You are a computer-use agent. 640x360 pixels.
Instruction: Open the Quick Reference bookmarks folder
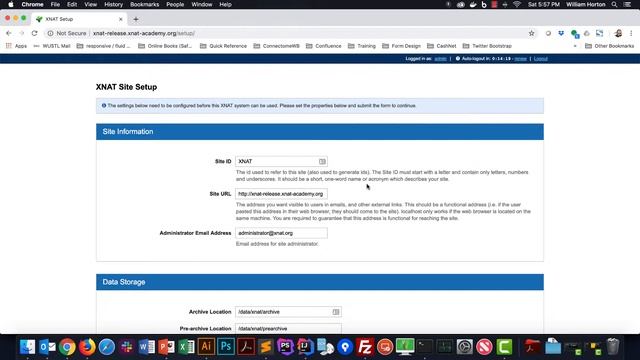[x=223, y=46]
